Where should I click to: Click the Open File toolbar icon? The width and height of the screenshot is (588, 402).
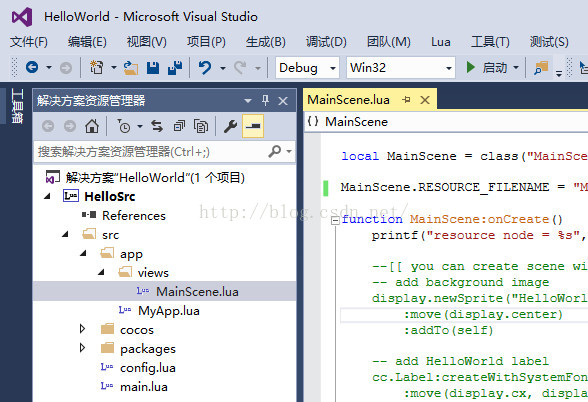point(131,68)
